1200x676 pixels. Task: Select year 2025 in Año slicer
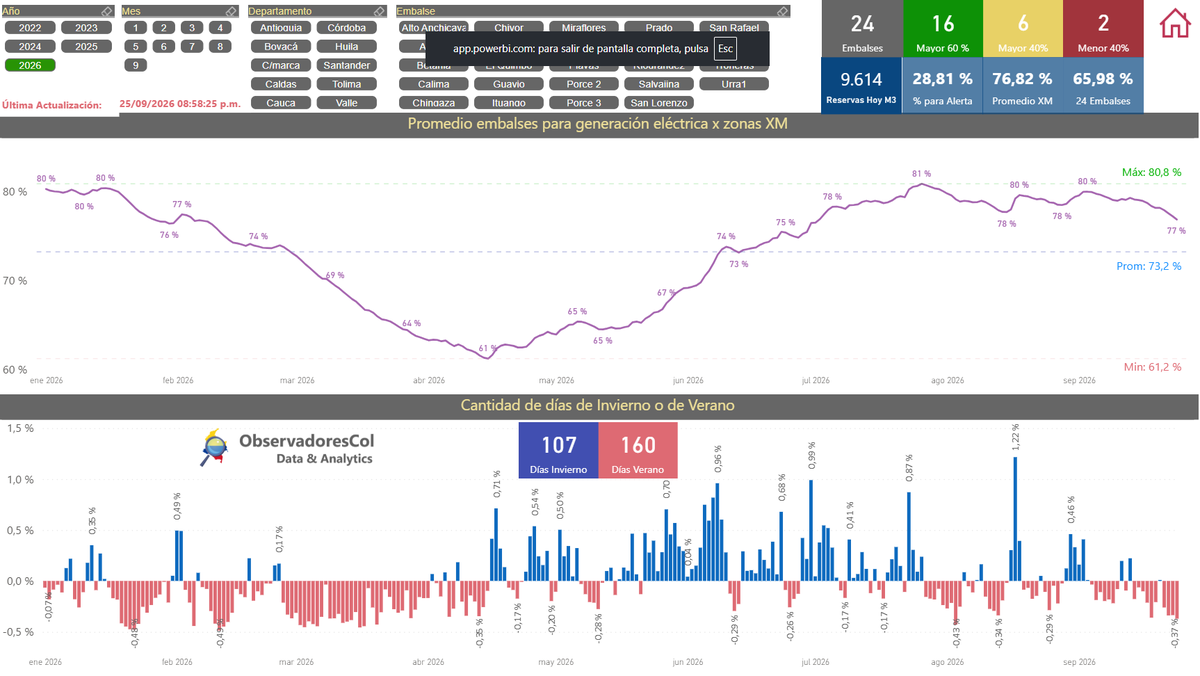(x=86, y=46)
